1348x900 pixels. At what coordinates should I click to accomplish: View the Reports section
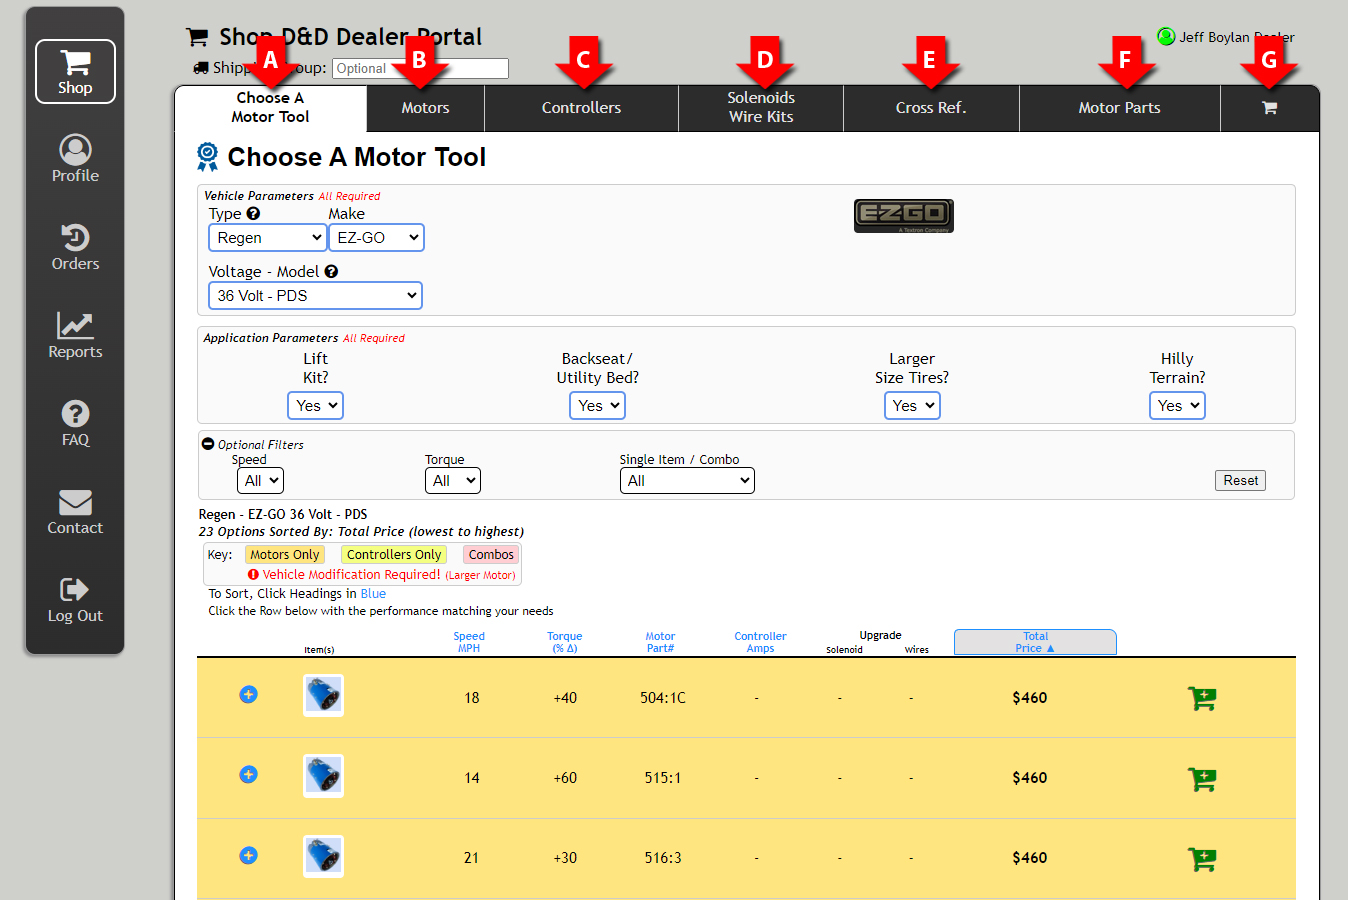(75, 335)
